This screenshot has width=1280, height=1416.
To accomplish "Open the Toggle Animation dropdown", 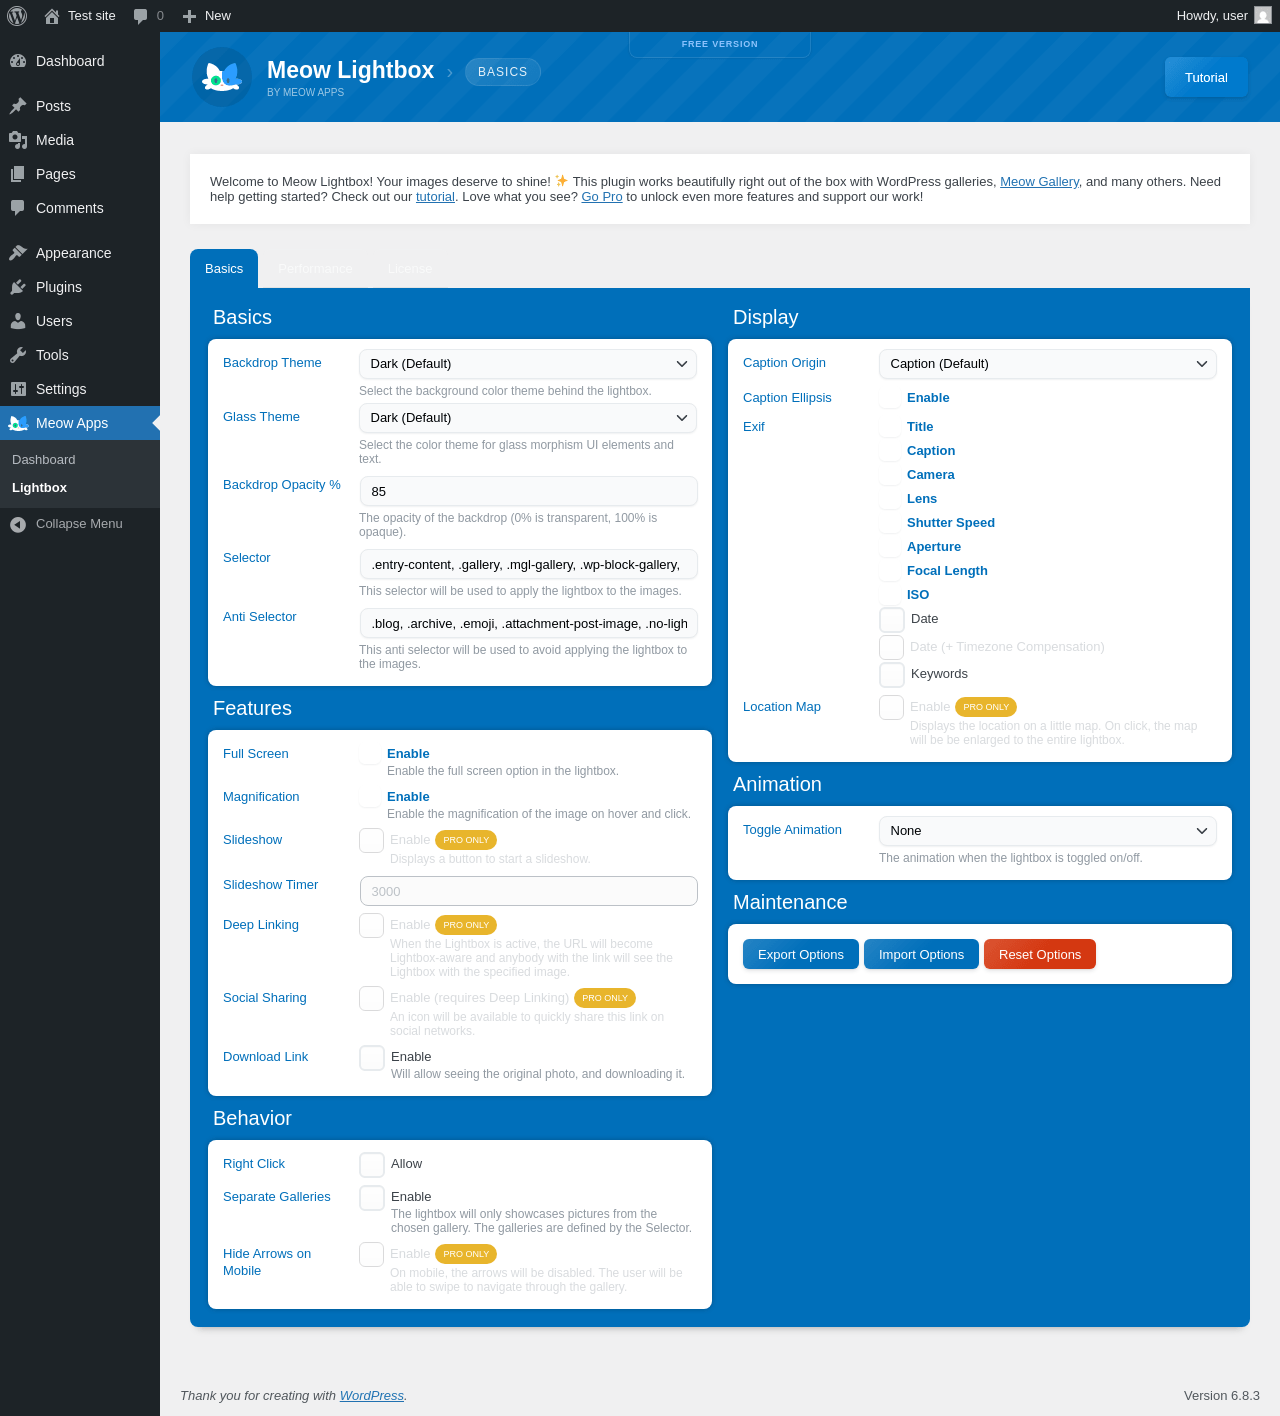I will 1048,831.
